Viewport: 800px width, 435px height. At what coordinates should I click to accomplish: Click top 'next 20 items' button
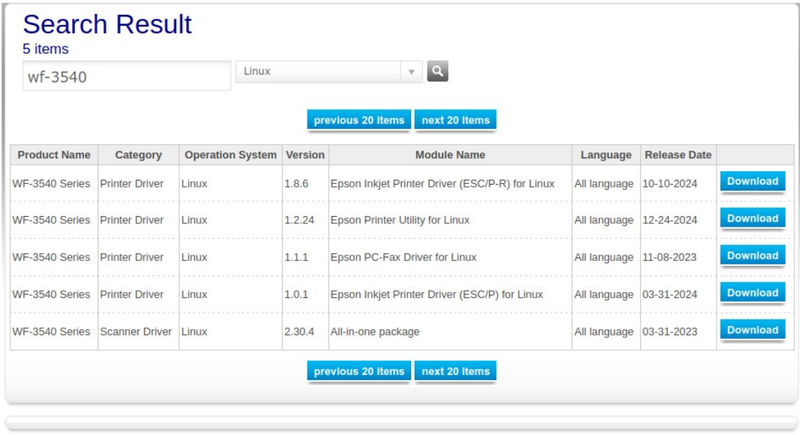tap(455, 120)
